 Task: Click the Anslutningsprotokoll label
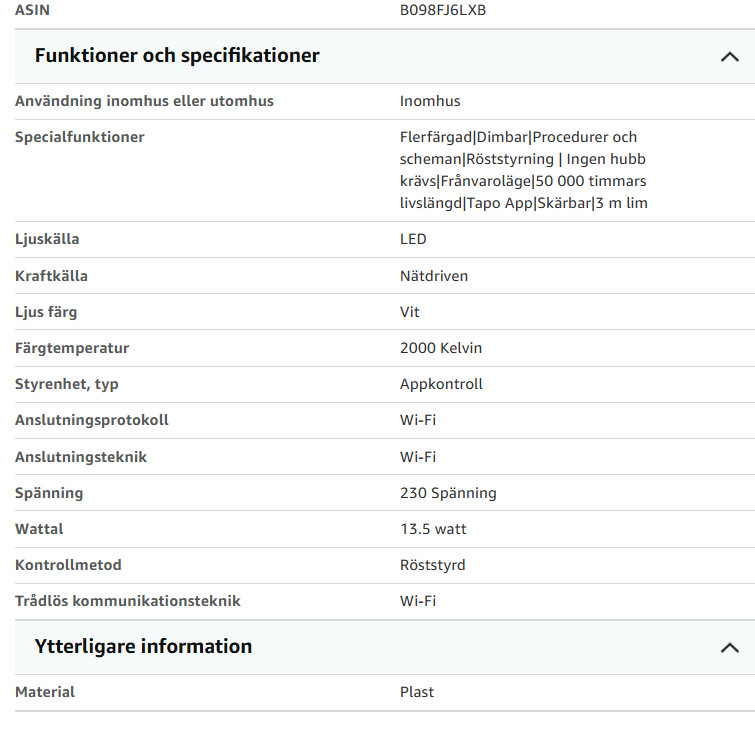[91, 420]
